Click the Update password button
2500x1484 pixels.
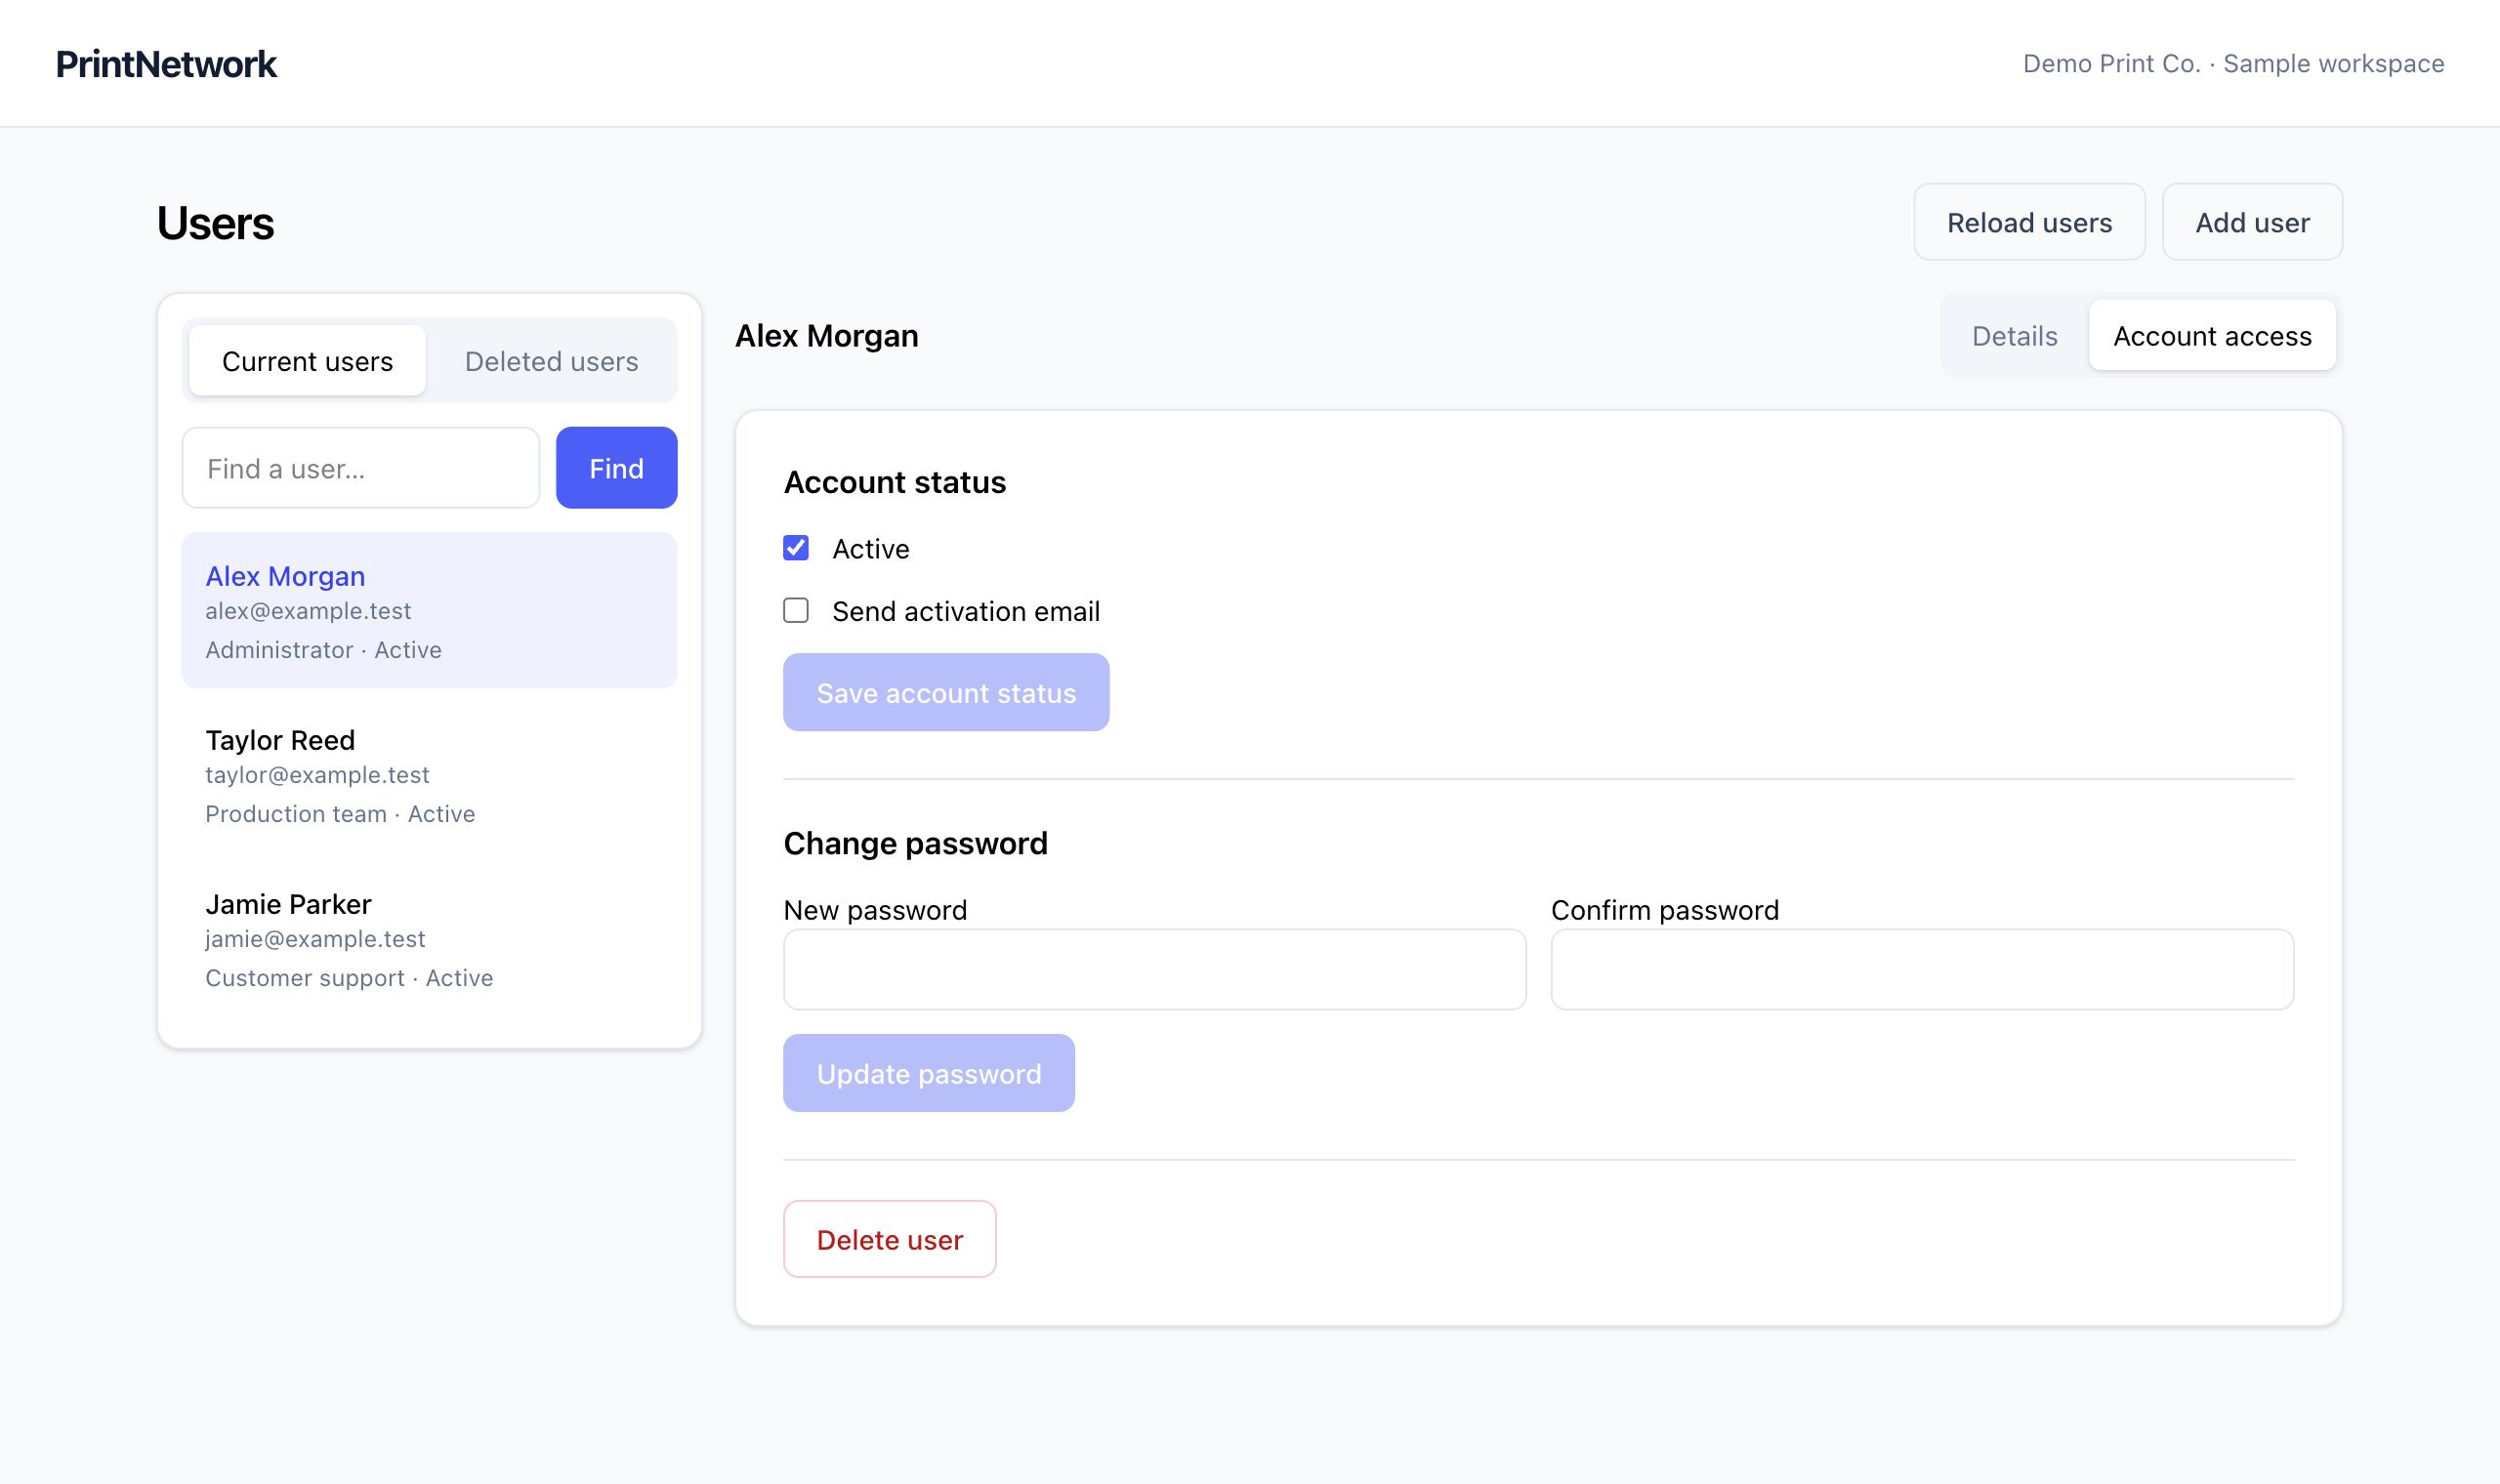(929, 1073)
